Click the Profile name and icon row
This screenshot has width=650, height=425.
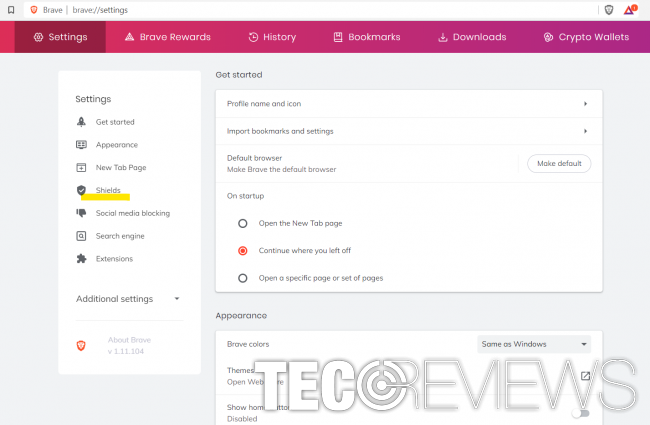(x=409, y=104)
